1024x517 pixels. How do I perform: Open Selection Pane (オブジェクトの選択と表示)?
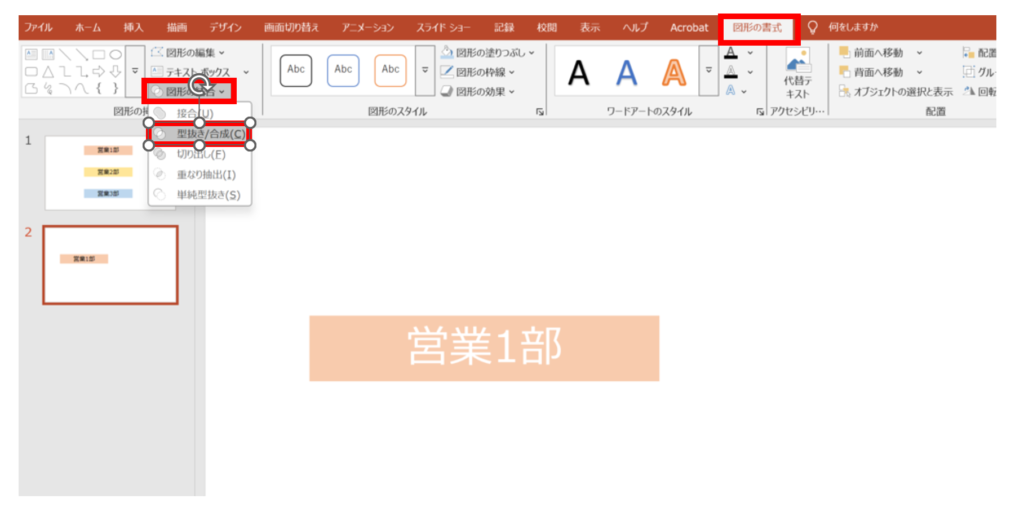pyautogui.click(x=896, y=91)
